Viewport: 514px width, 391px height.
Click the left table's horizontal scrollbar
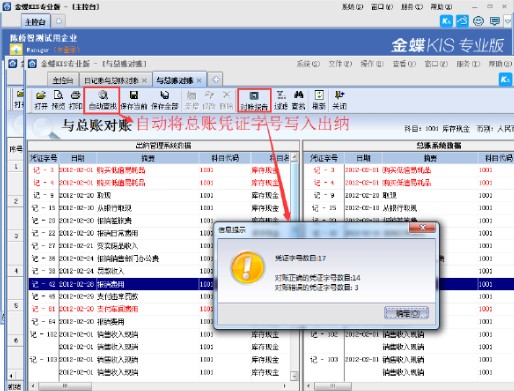point(159,386)
